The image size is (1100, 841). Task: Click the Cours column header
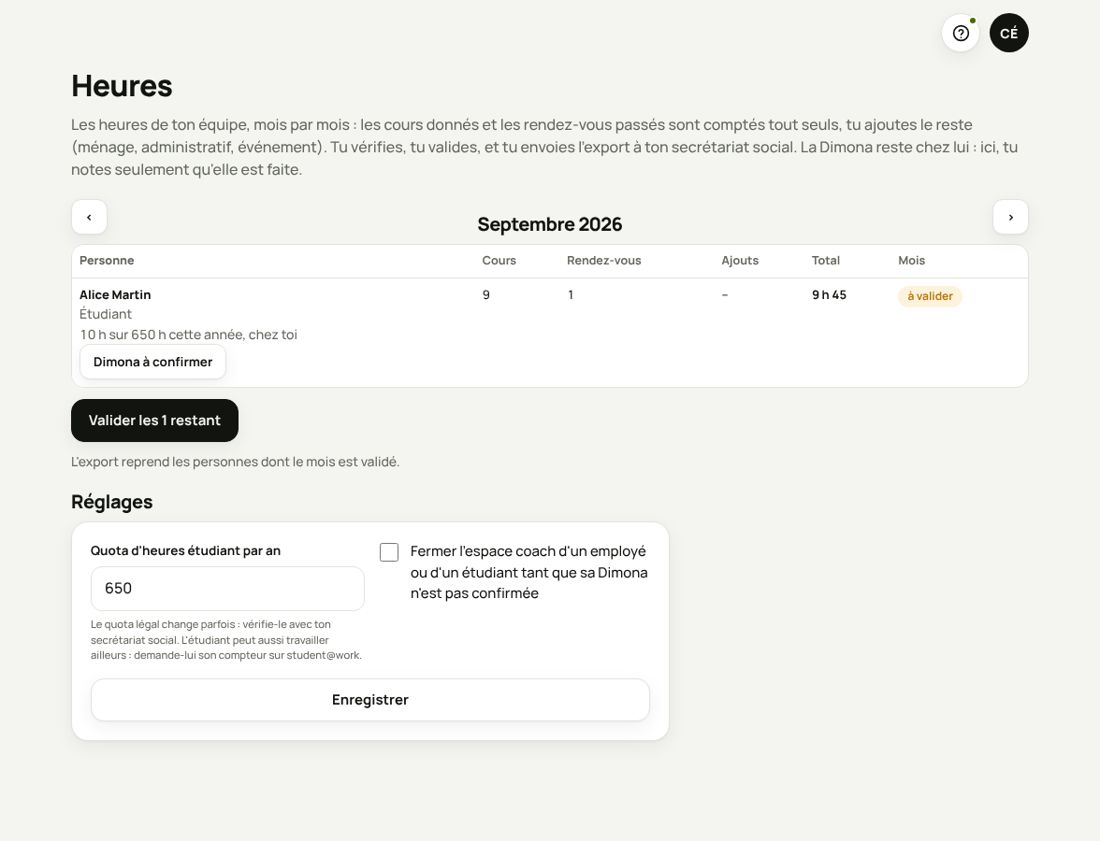coord(499,260)
